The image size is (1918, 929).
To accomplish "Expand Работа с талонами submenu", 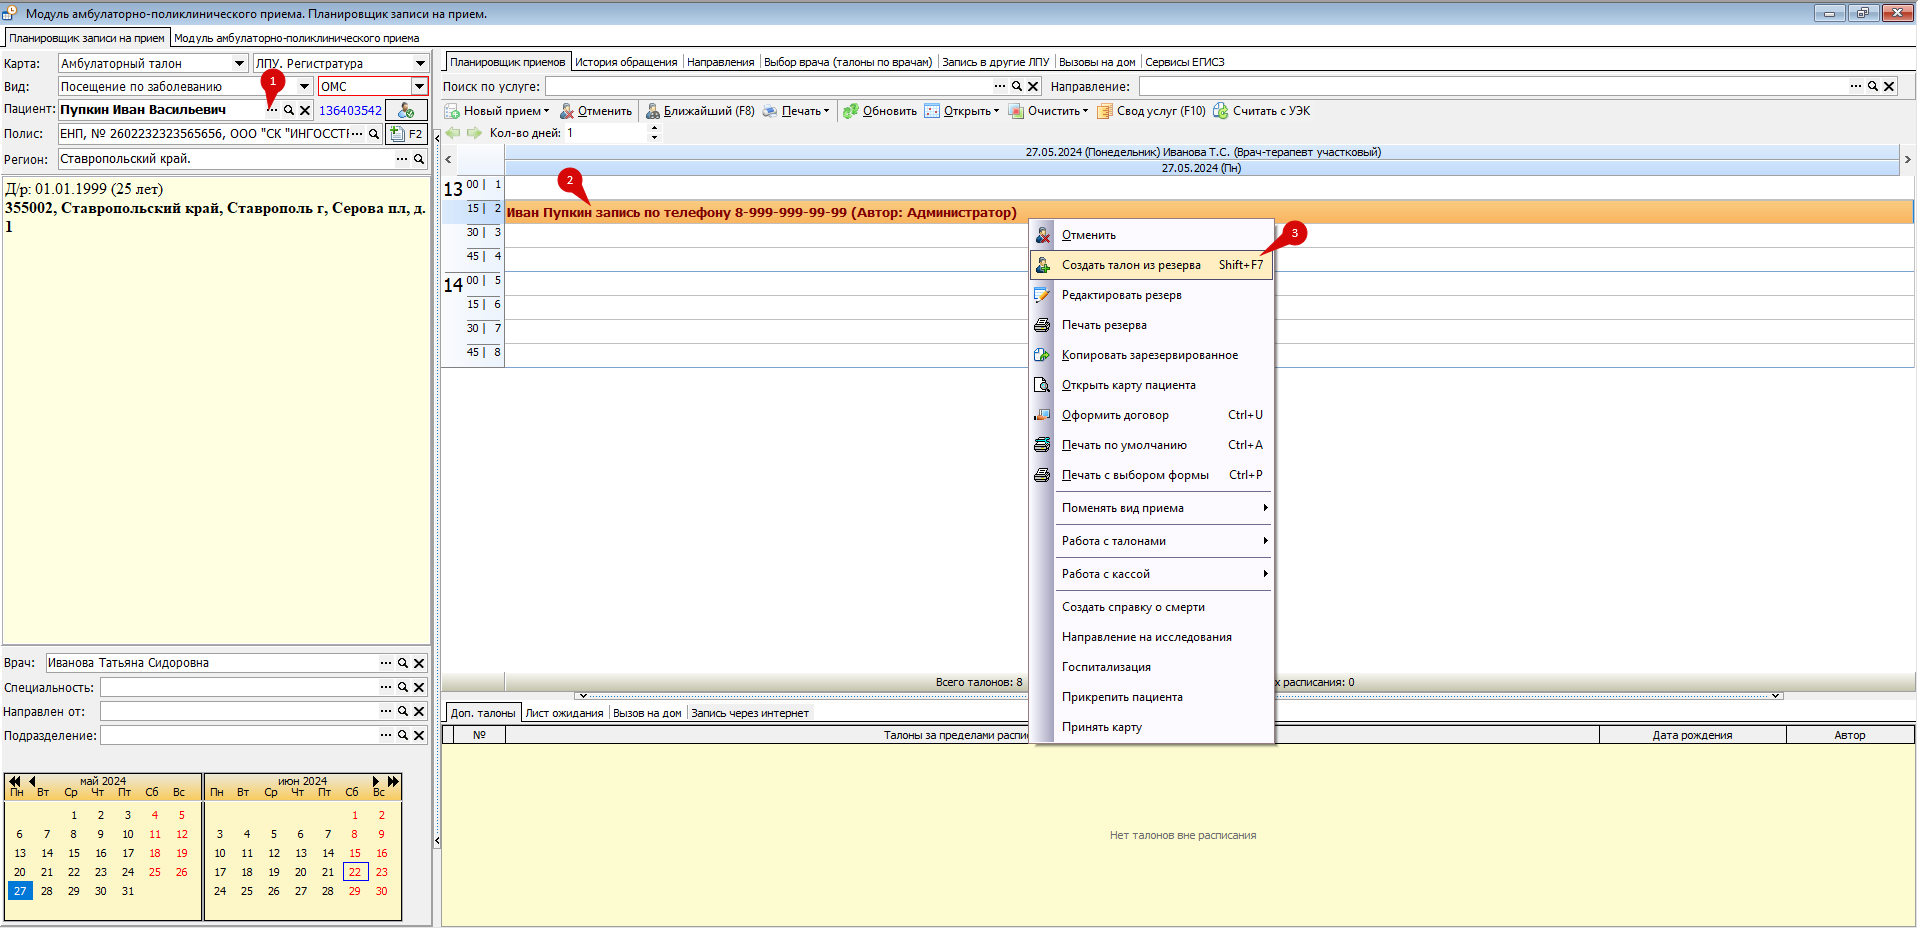I will 1152,541.
